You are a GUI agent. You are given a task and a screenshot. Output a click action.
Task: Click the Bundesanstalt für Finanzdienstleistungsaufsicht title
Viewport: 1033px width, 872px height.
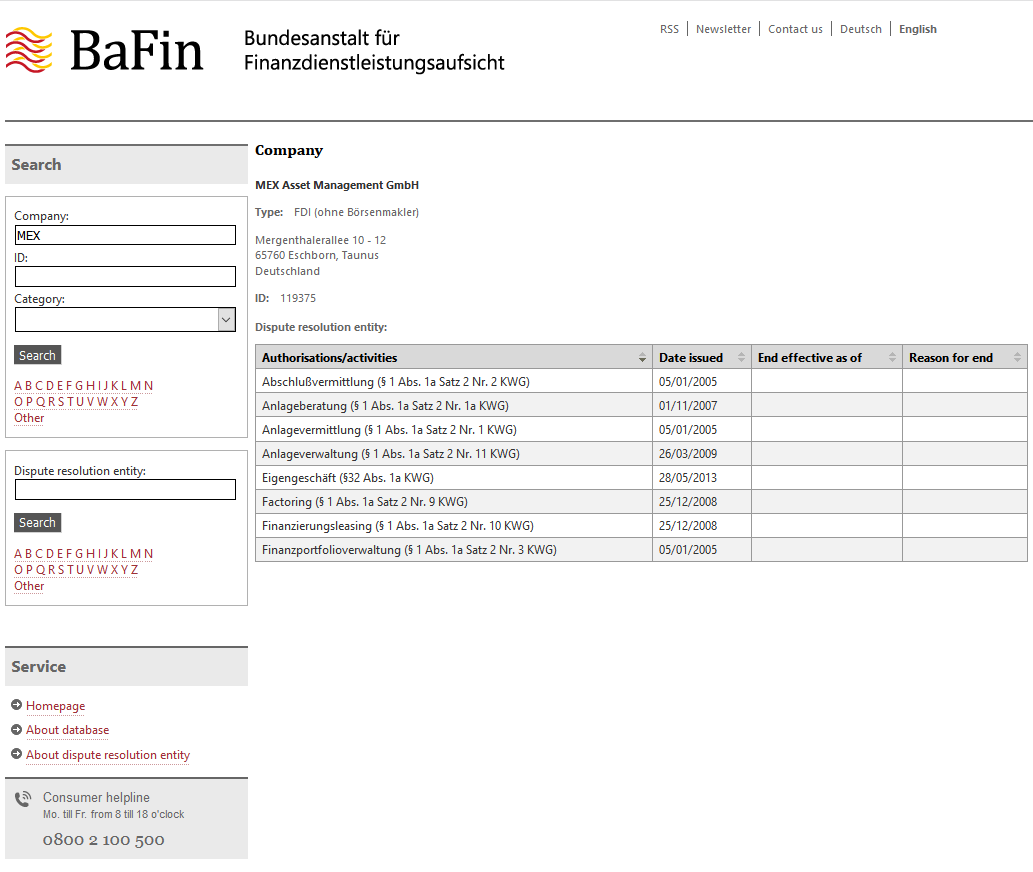click(374, 50)
